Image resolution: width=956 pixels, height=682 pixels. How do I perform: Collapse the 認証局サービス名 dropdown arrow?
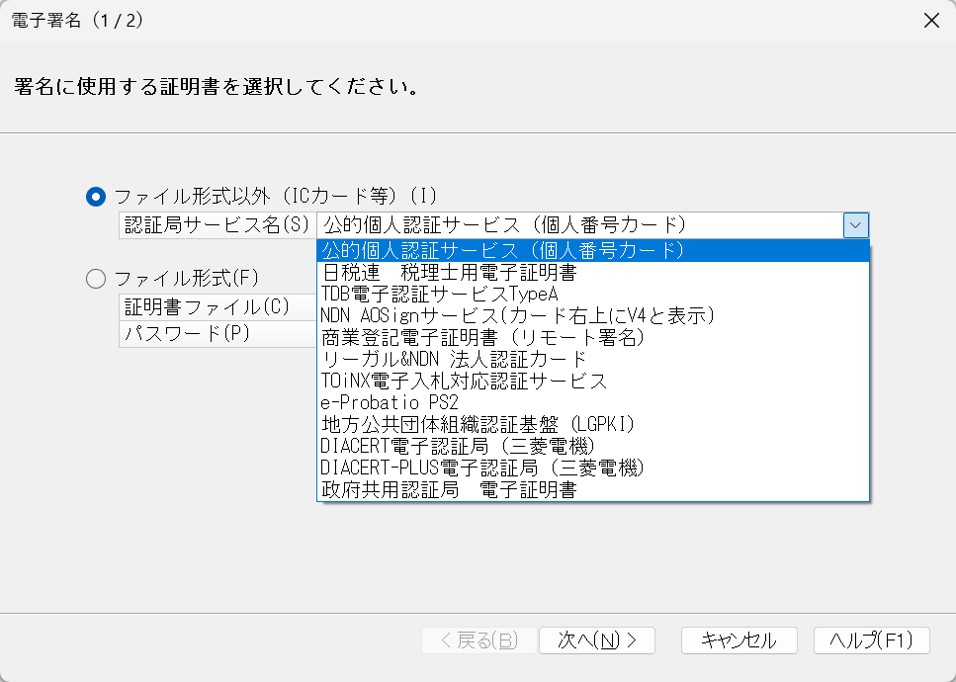point(855,226)
